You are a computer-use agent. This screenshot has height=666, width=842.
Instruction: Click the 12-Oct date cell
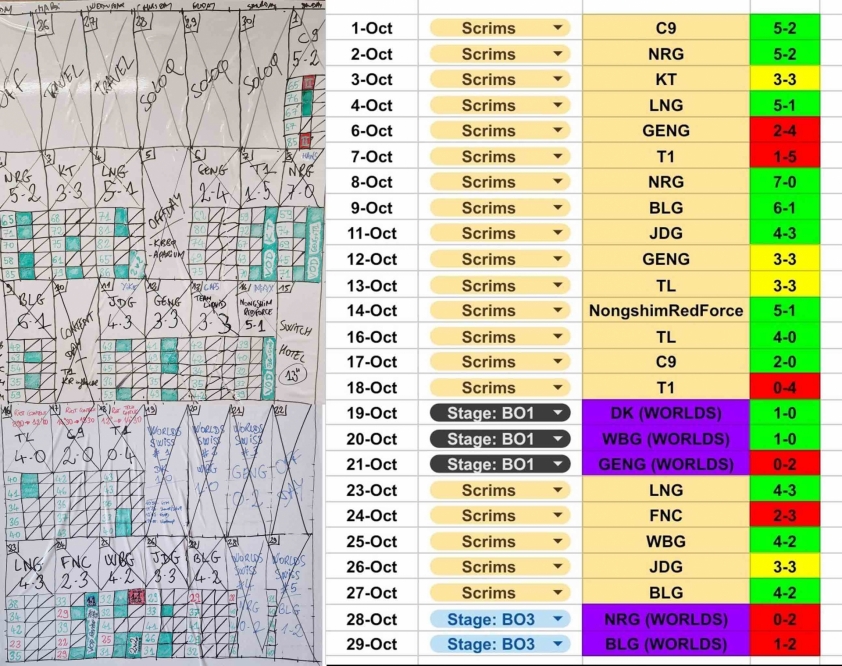(372, 259)
